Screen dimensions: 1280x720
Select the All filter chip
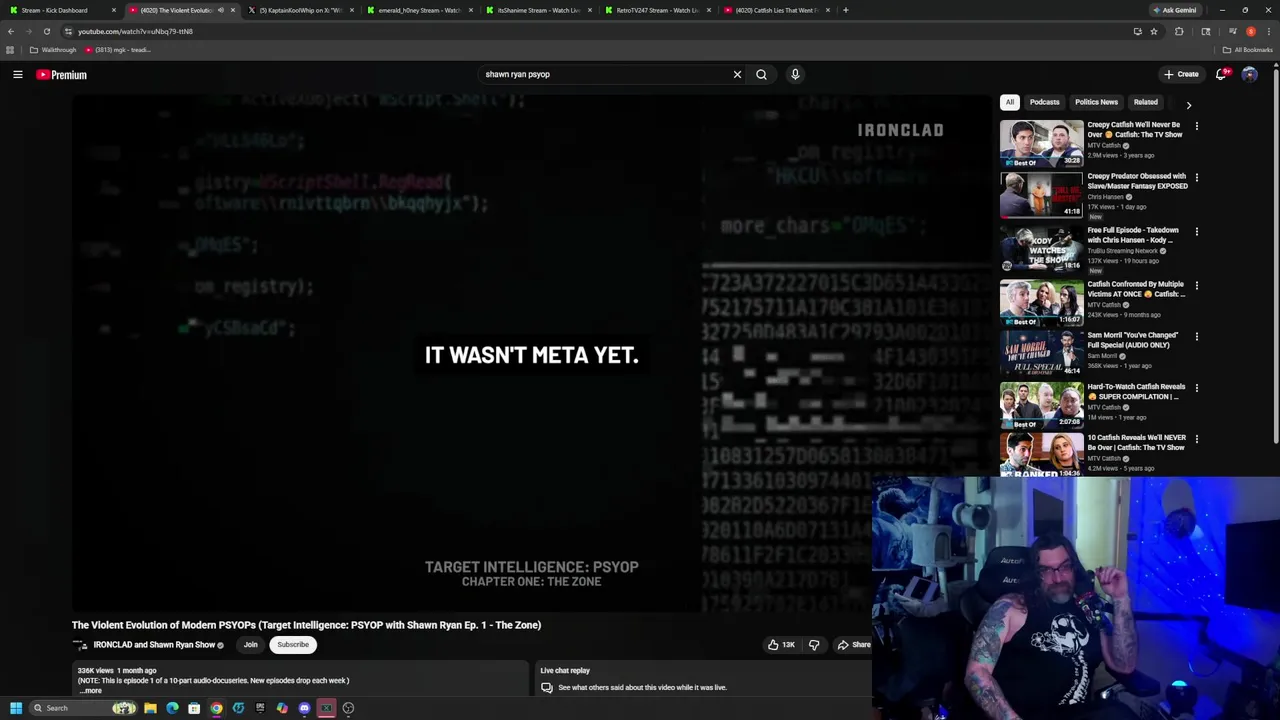[x=1010, y=102]
